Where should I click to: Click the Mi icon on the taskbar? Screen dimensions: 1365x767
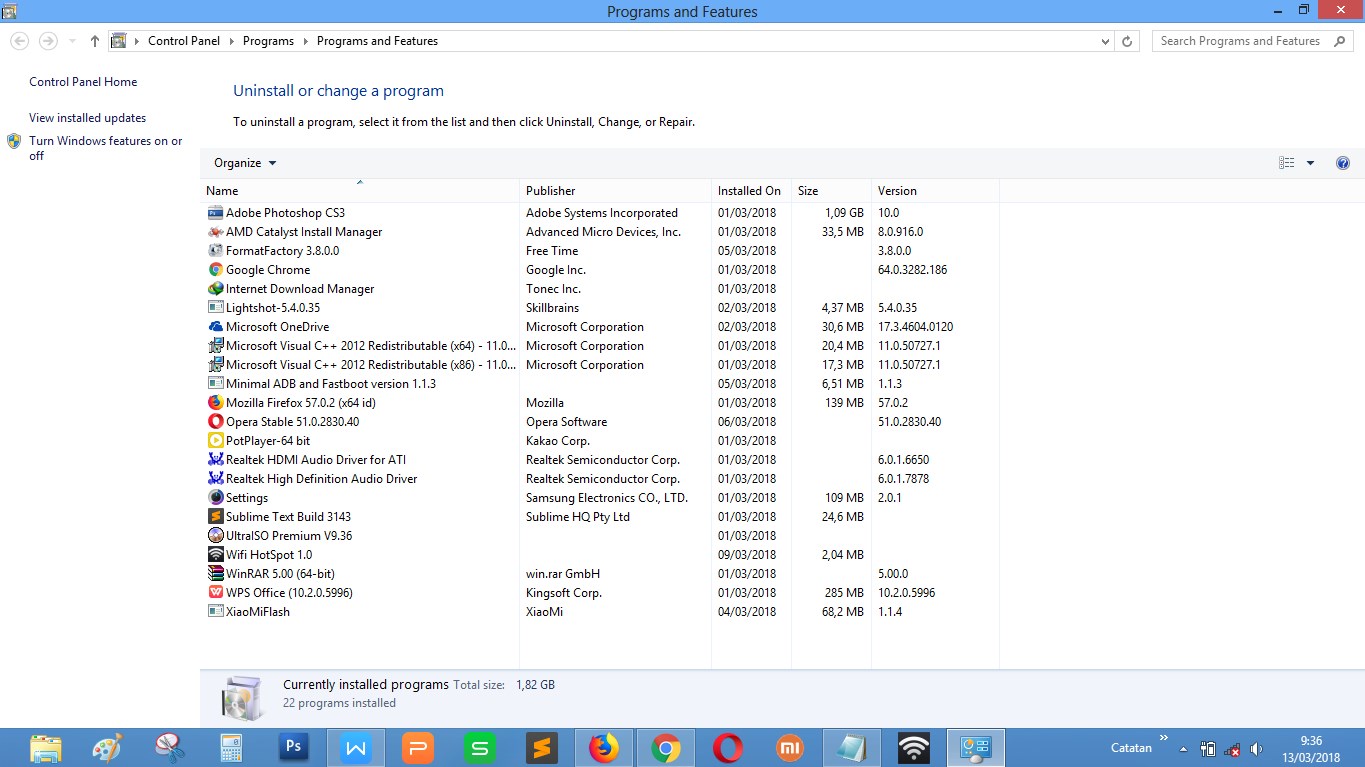pyautogui.click(x=791, y=748)
